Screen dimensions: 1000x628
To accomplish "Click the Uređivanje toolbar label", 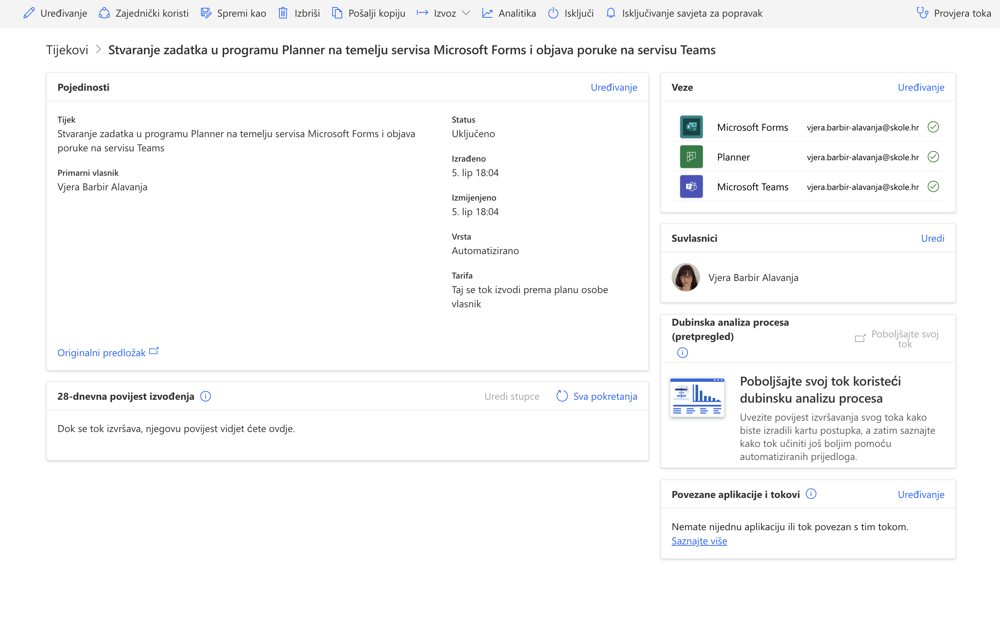I will (x=64, y=13).
